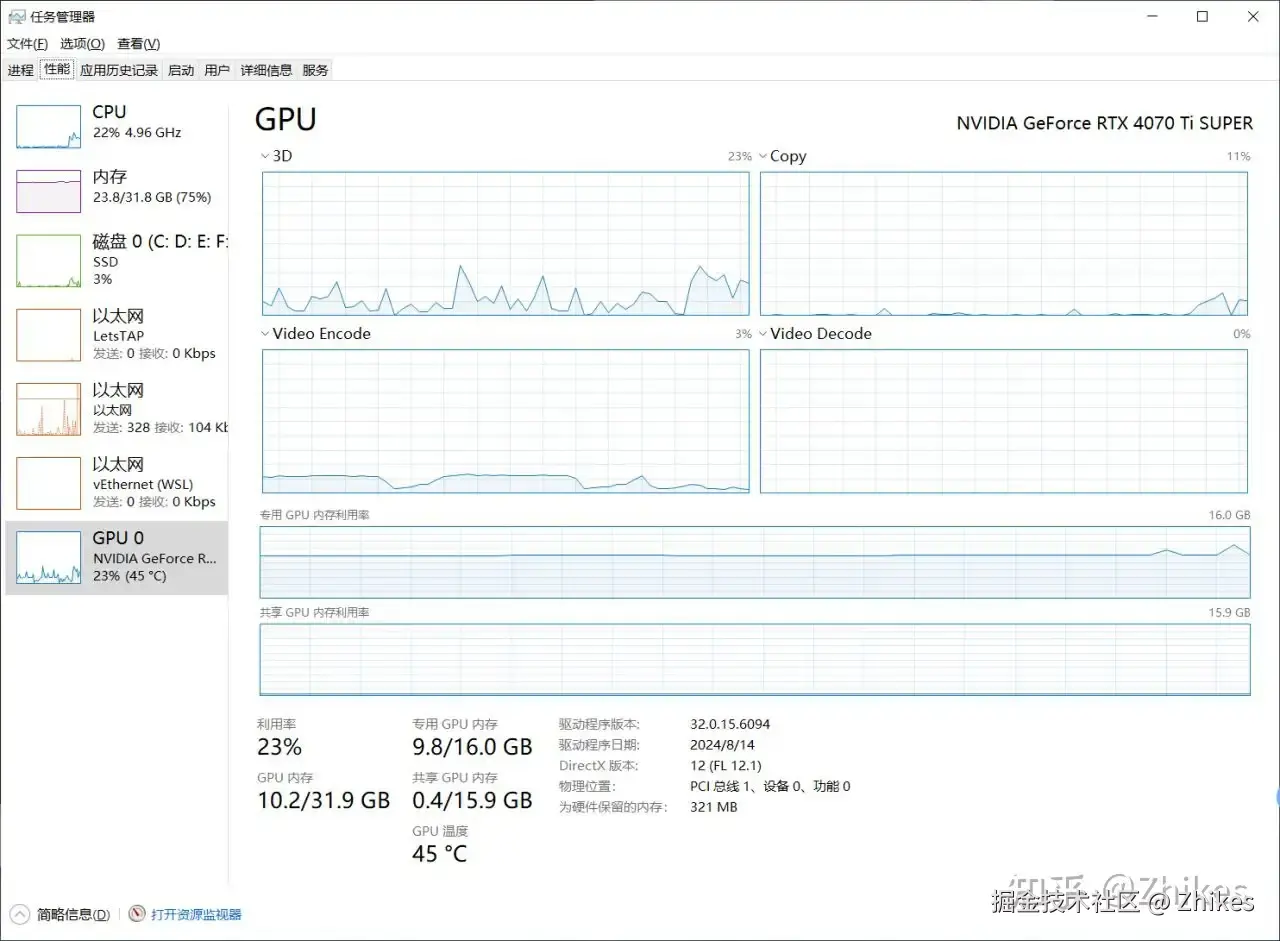Click the 16.0 GB graph scale label

[x=1229, y=515]
